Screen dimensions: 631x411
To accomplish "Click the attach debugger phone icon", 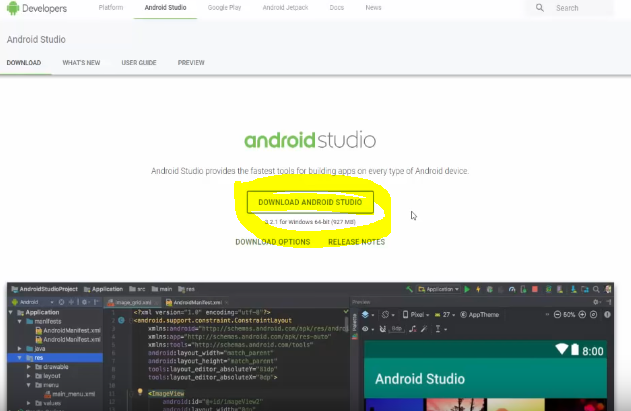I will [523, 289].
